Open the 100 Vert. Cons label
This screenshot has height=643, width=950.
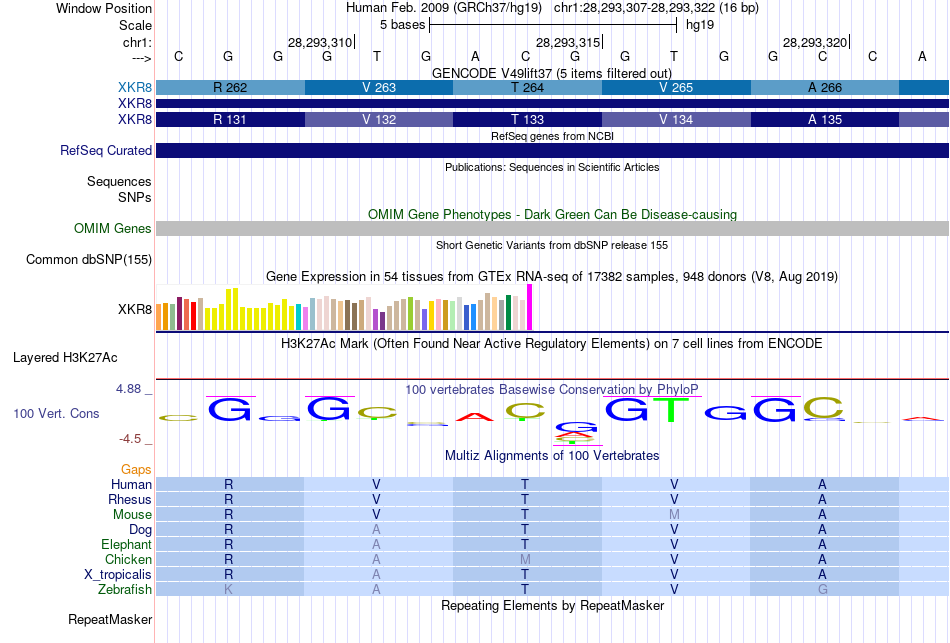(56, 413)
